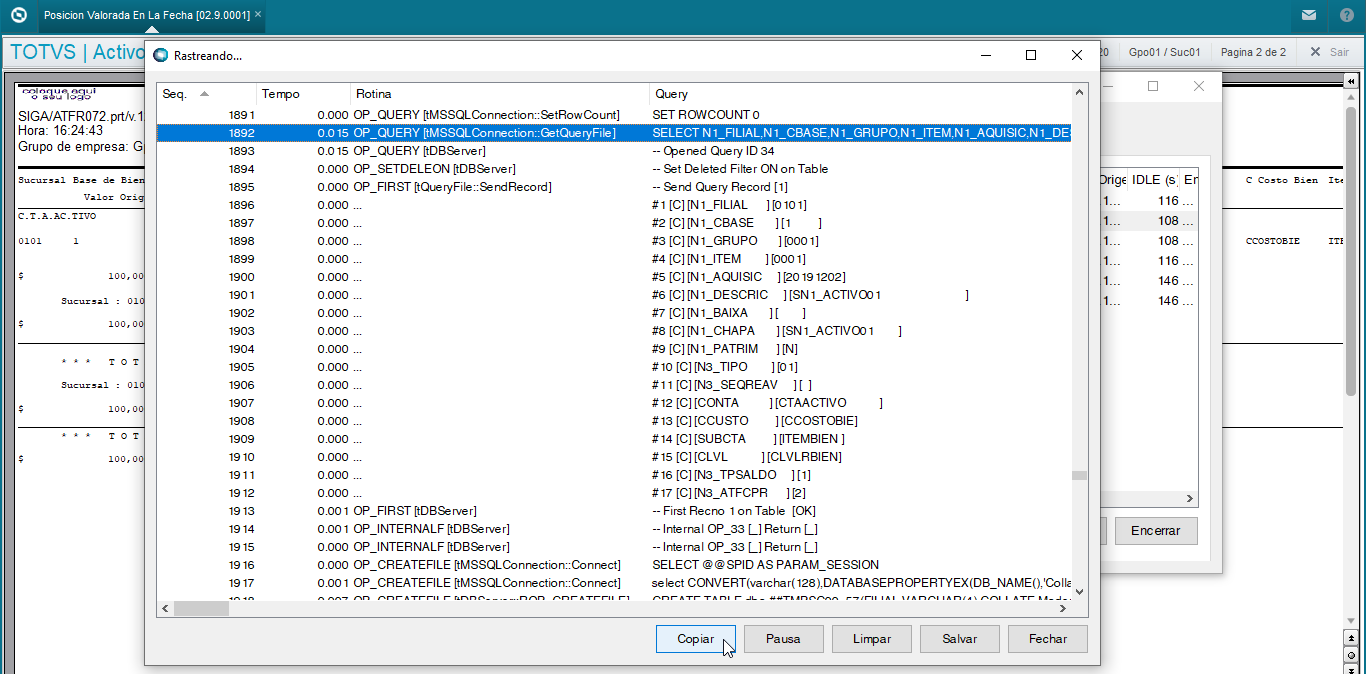Select row with CONTA [CTAACTIVO]

click(x=615, y=403)
